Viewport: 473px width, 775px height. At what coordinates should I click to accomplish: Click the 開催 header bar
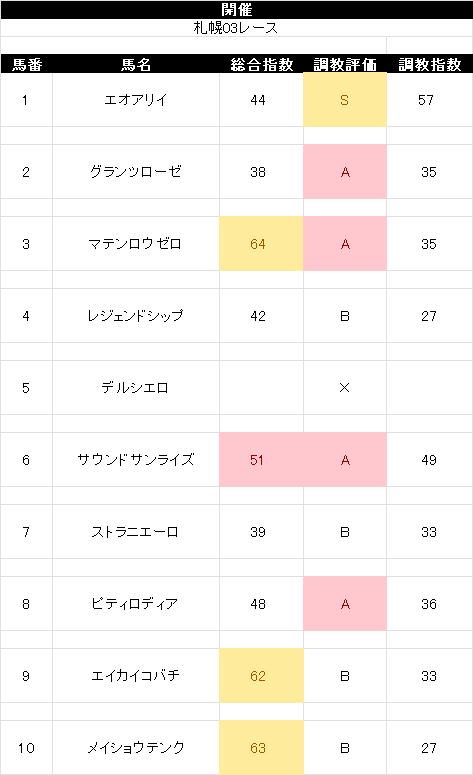coord(236,9)
